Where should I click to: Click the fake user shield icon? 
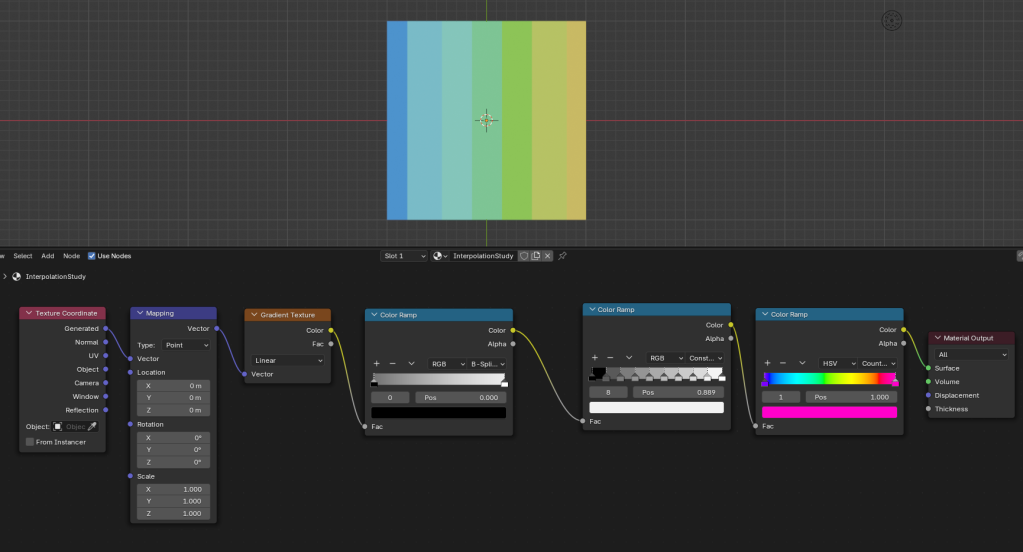coord(523,256)
